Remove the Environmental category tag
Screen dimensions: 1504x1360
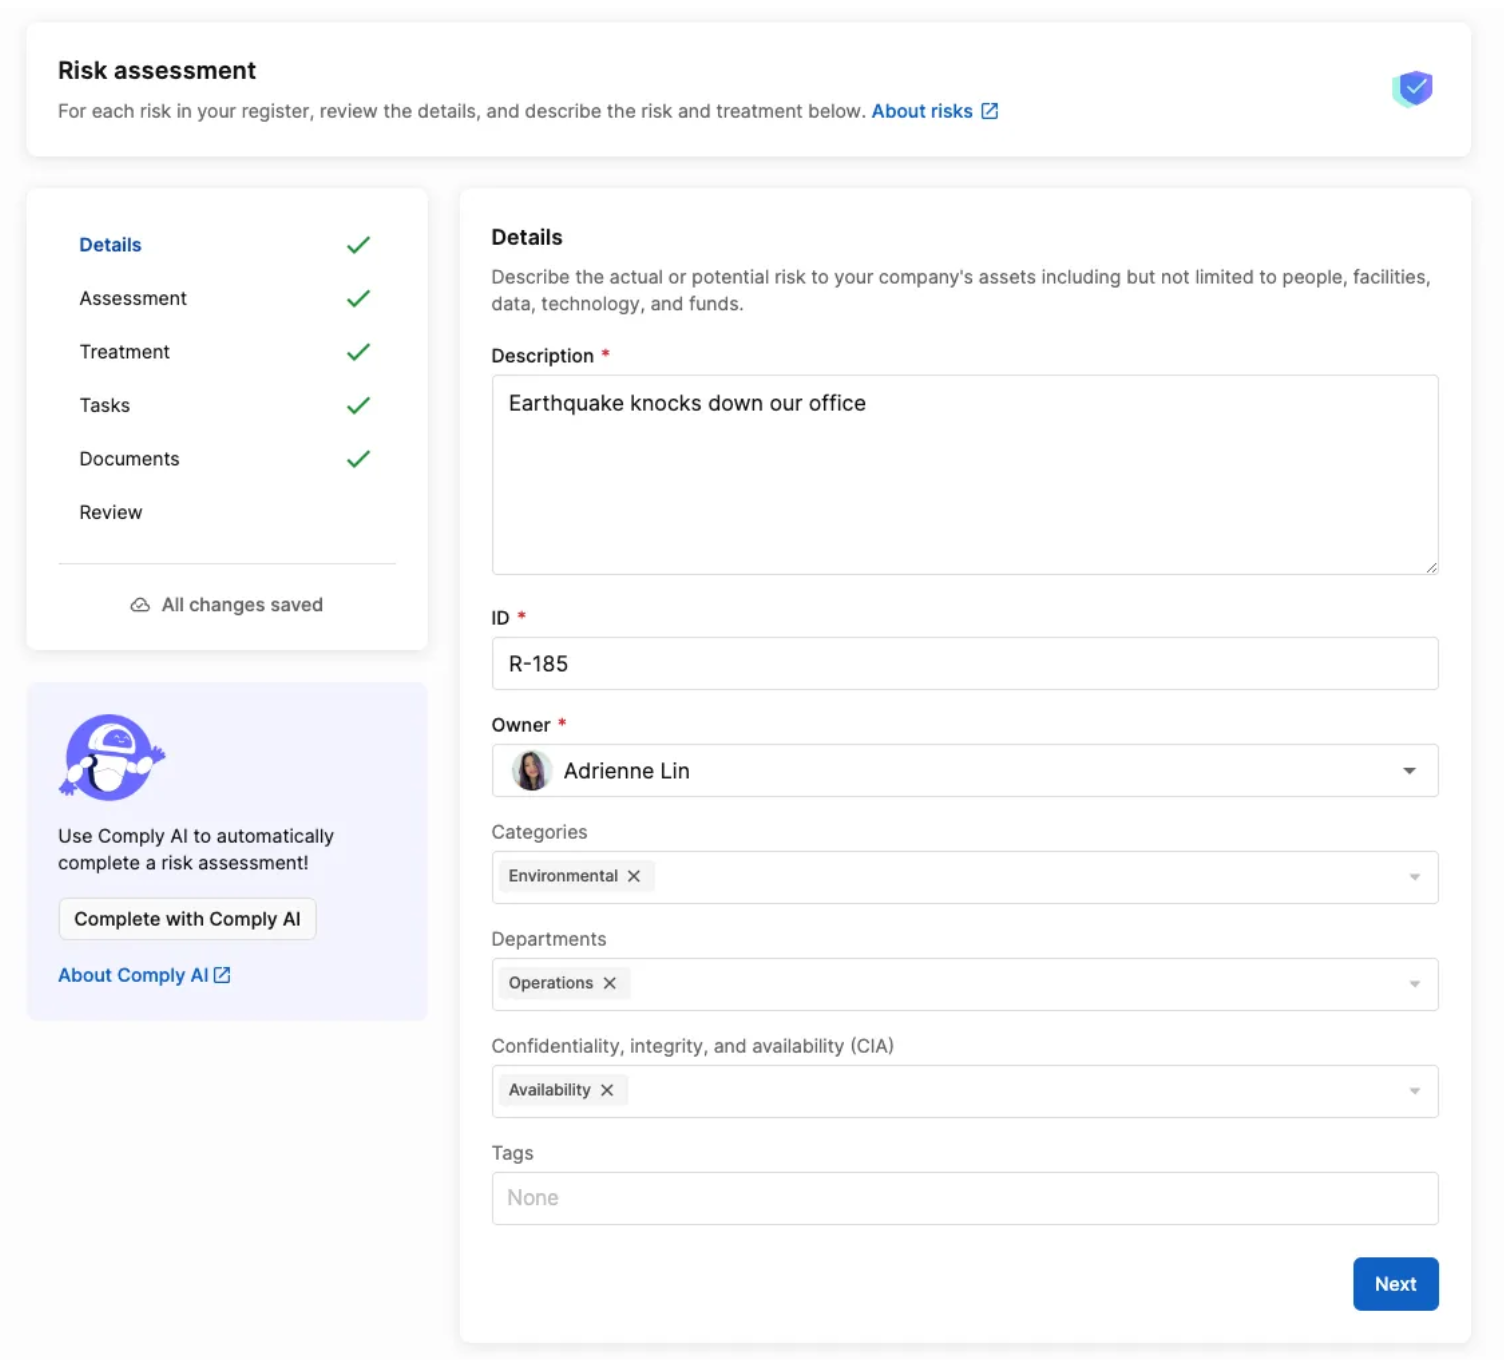click(634, 875)
